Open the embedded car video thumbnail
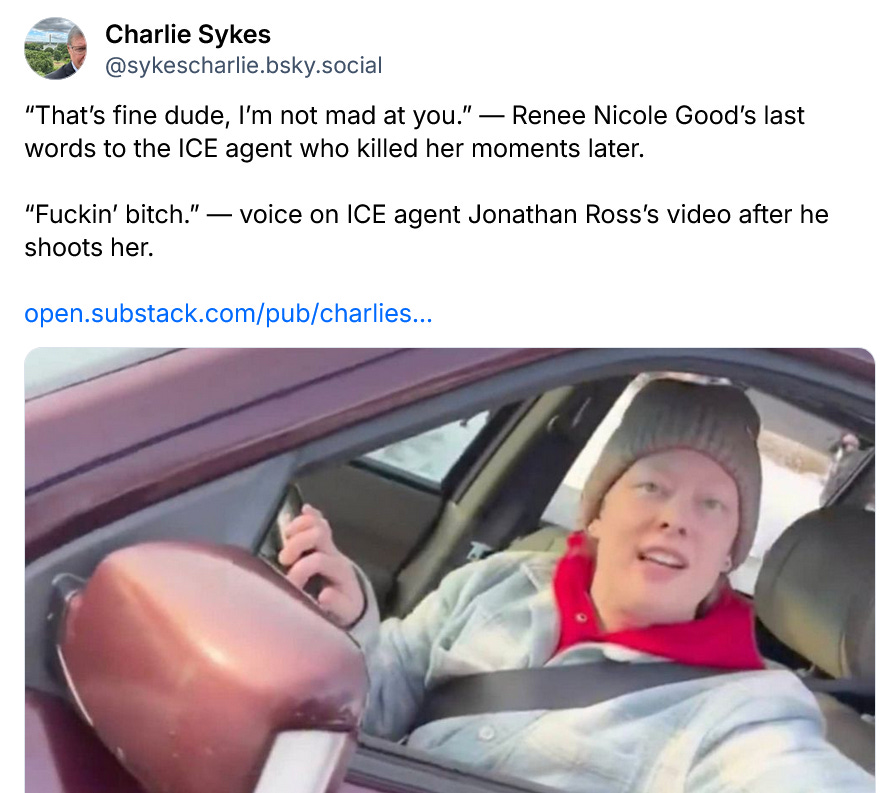This screenshot has width=891, height=793. point(449,570)
